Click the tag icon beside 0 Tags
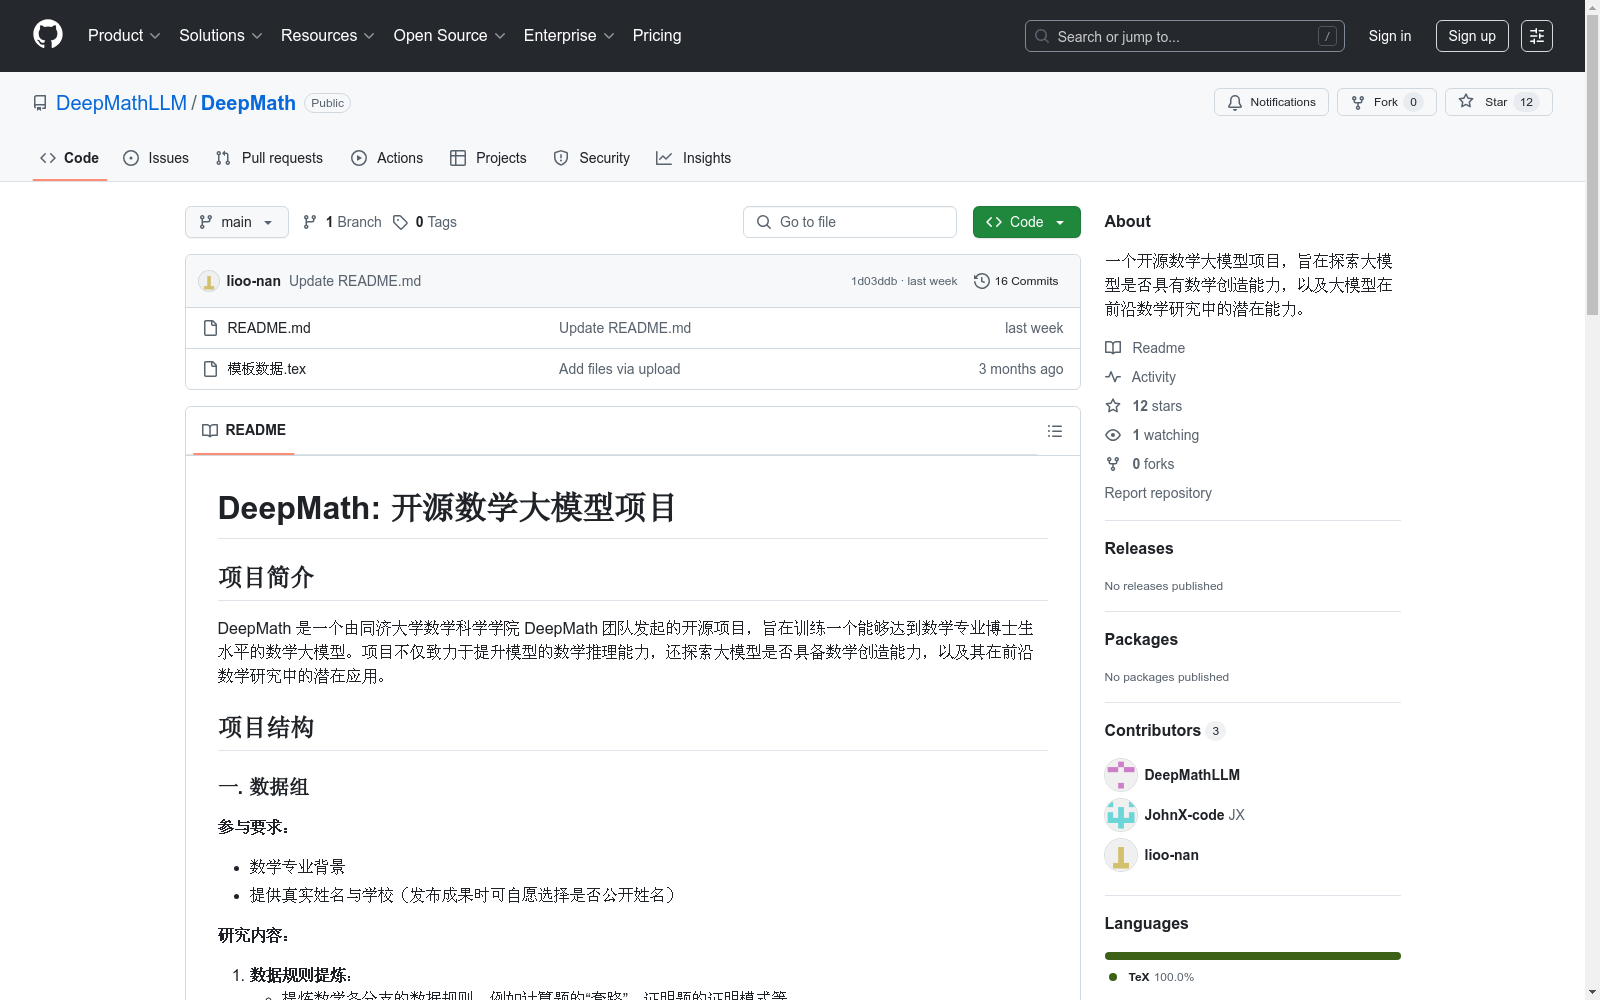This screenshot has width=1600, height=1000. (x=400, y=222)
